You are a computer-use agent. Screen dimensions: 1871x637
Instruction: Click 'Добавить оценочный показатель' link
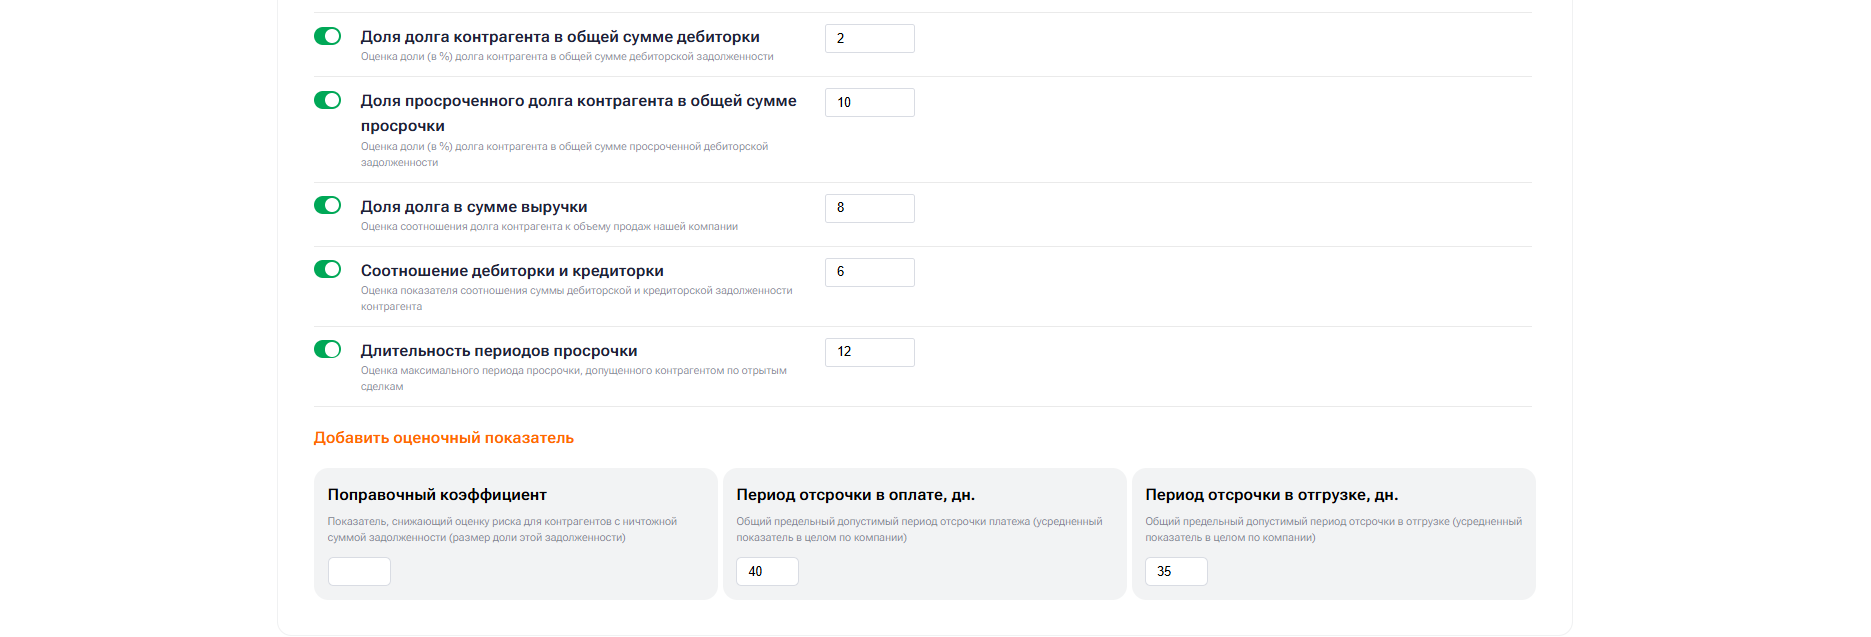pos(443,438)
